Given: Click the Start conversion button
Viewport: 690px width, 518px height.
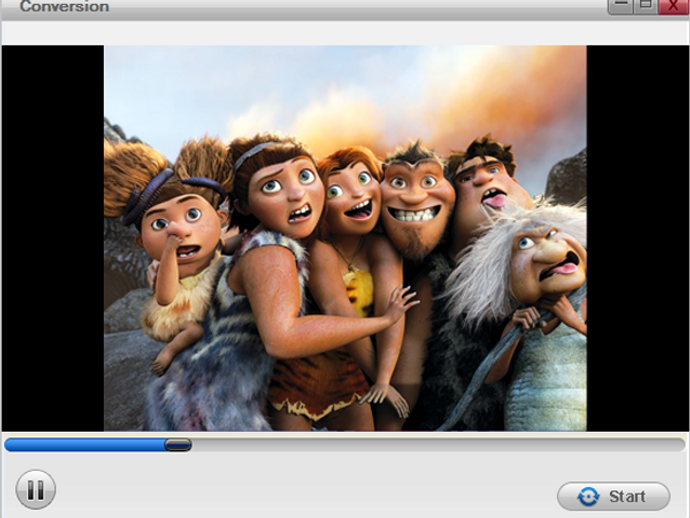Looking at the screenshot, I should pos(613,496).
